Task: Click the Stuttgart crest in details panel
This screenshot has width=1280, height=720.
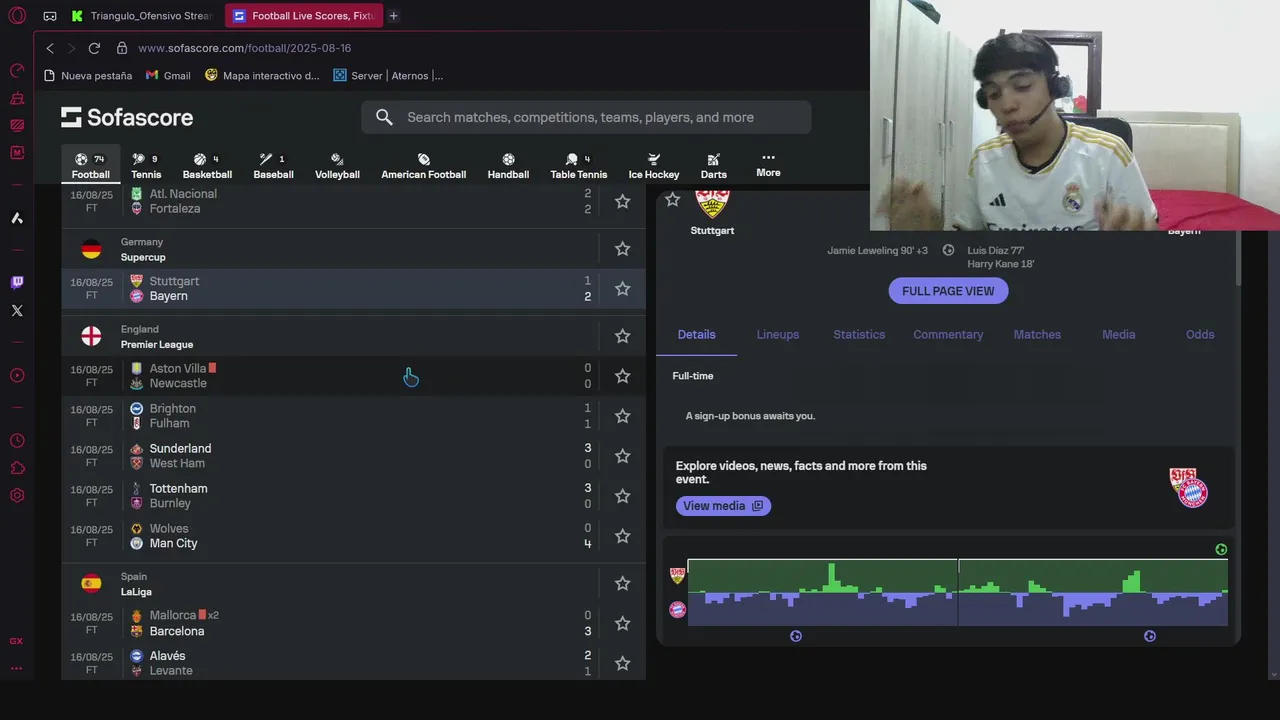Action: click(x=712, y=203)
